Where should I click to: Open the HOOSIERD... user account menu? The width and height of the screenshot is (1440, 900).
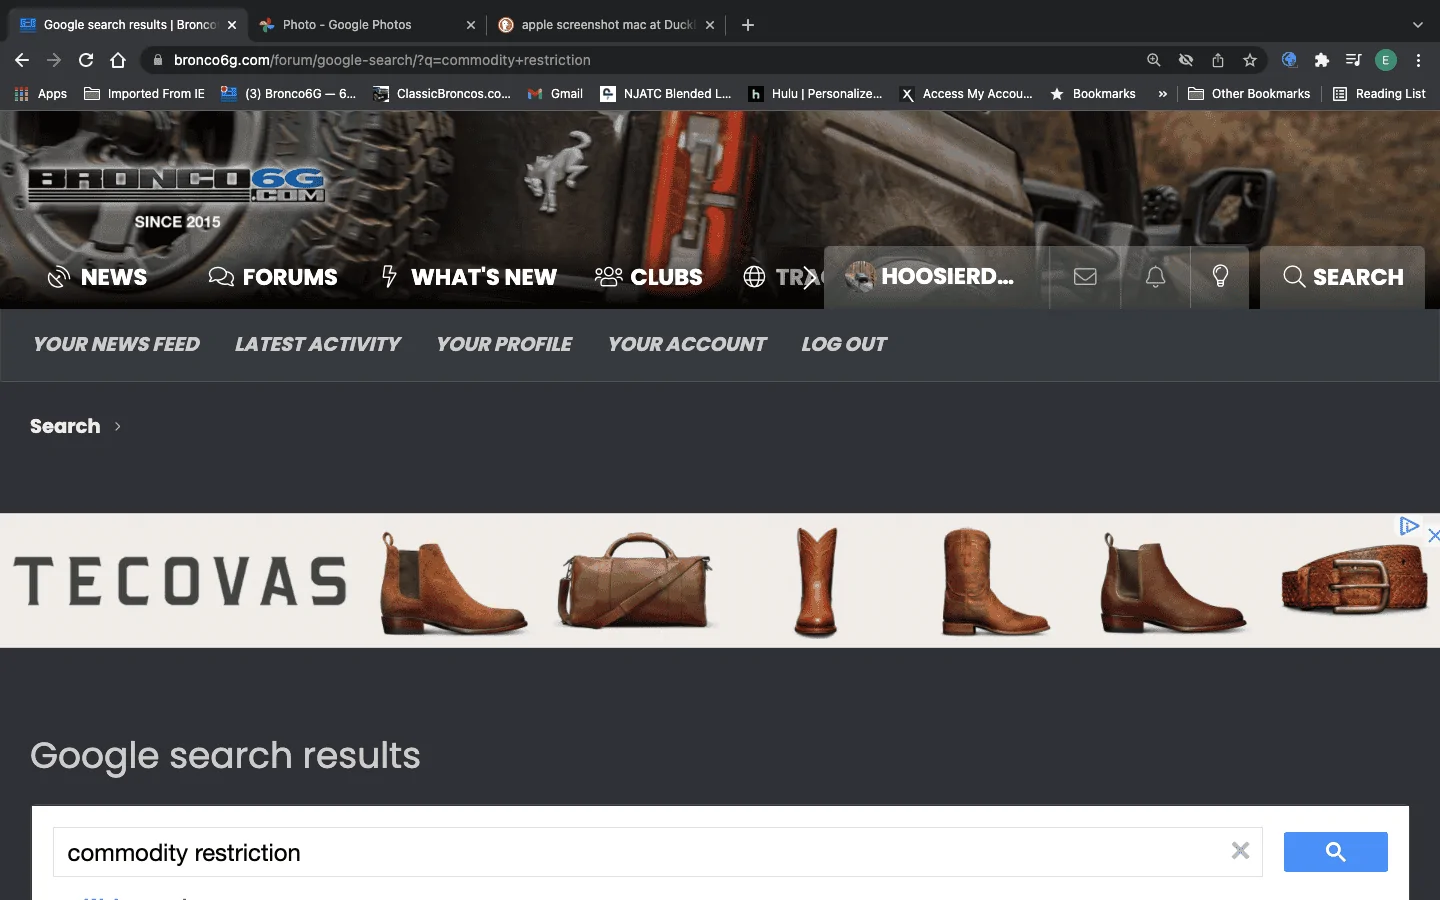point(930,277)
